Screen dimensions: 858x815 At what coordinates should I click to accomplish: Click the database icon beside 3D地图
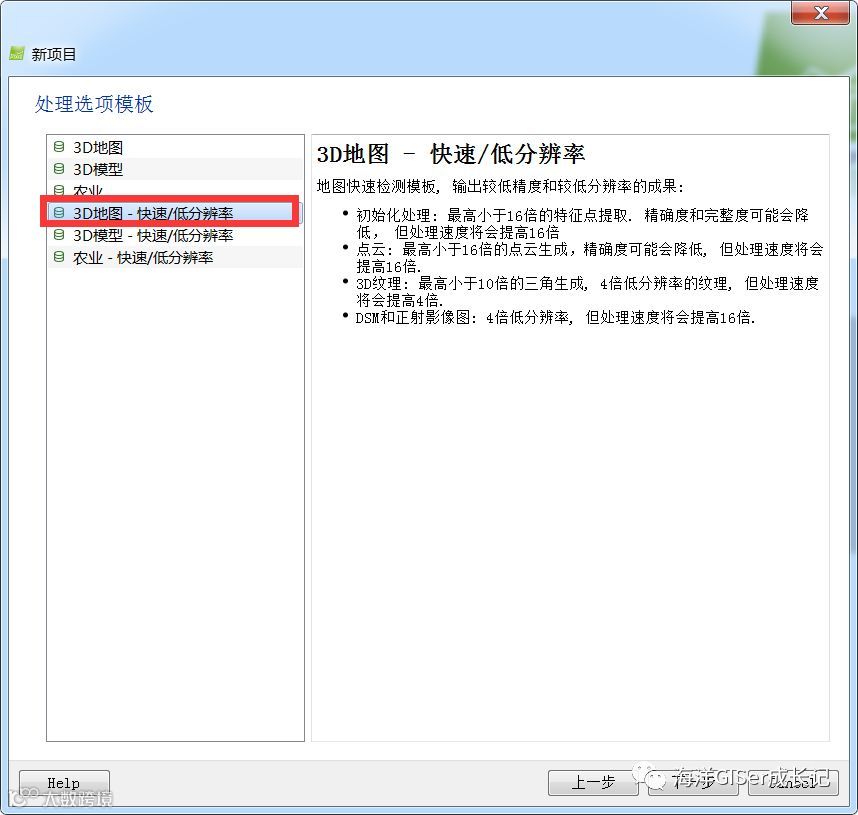click(59, 147)
